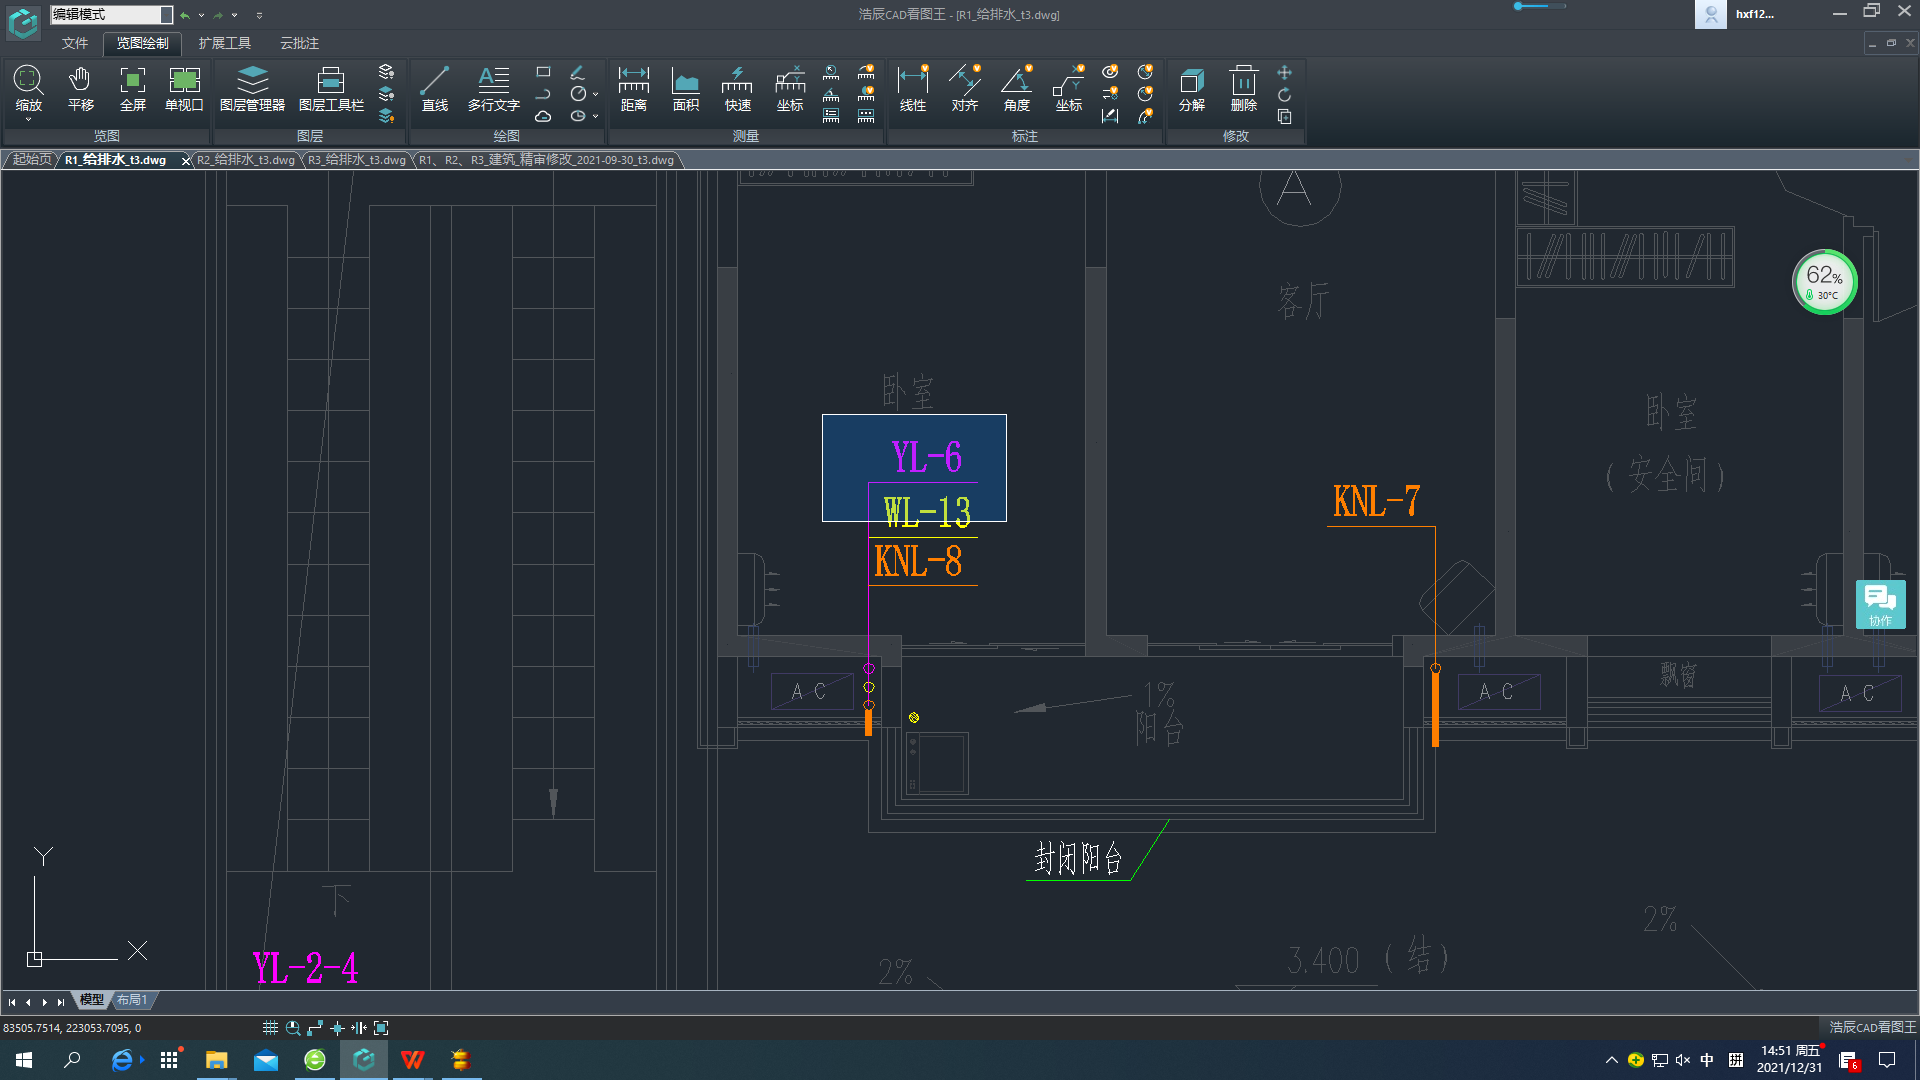Expand the 缩放 zoom options arrow
The image size is (1920, 1080).
tap(28, 120)
